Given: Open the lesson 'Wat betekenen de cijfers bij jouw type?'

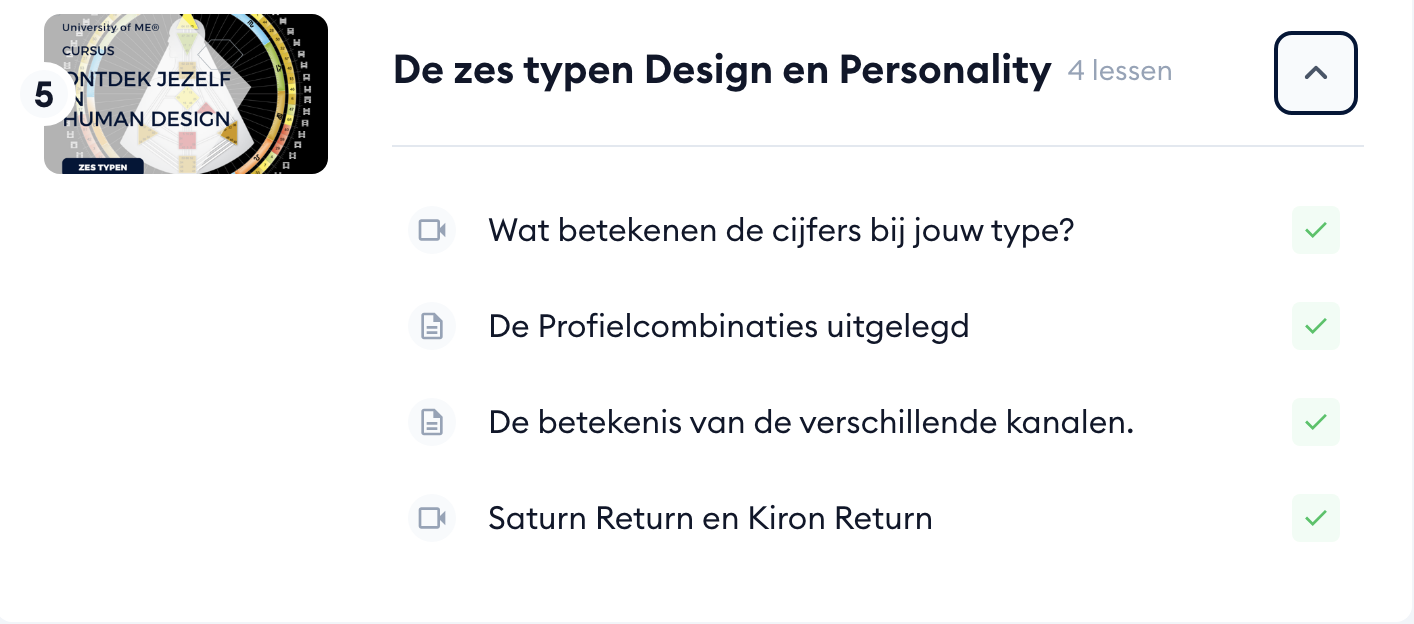Looking at the screenshot, I should (x=780, y=231).
